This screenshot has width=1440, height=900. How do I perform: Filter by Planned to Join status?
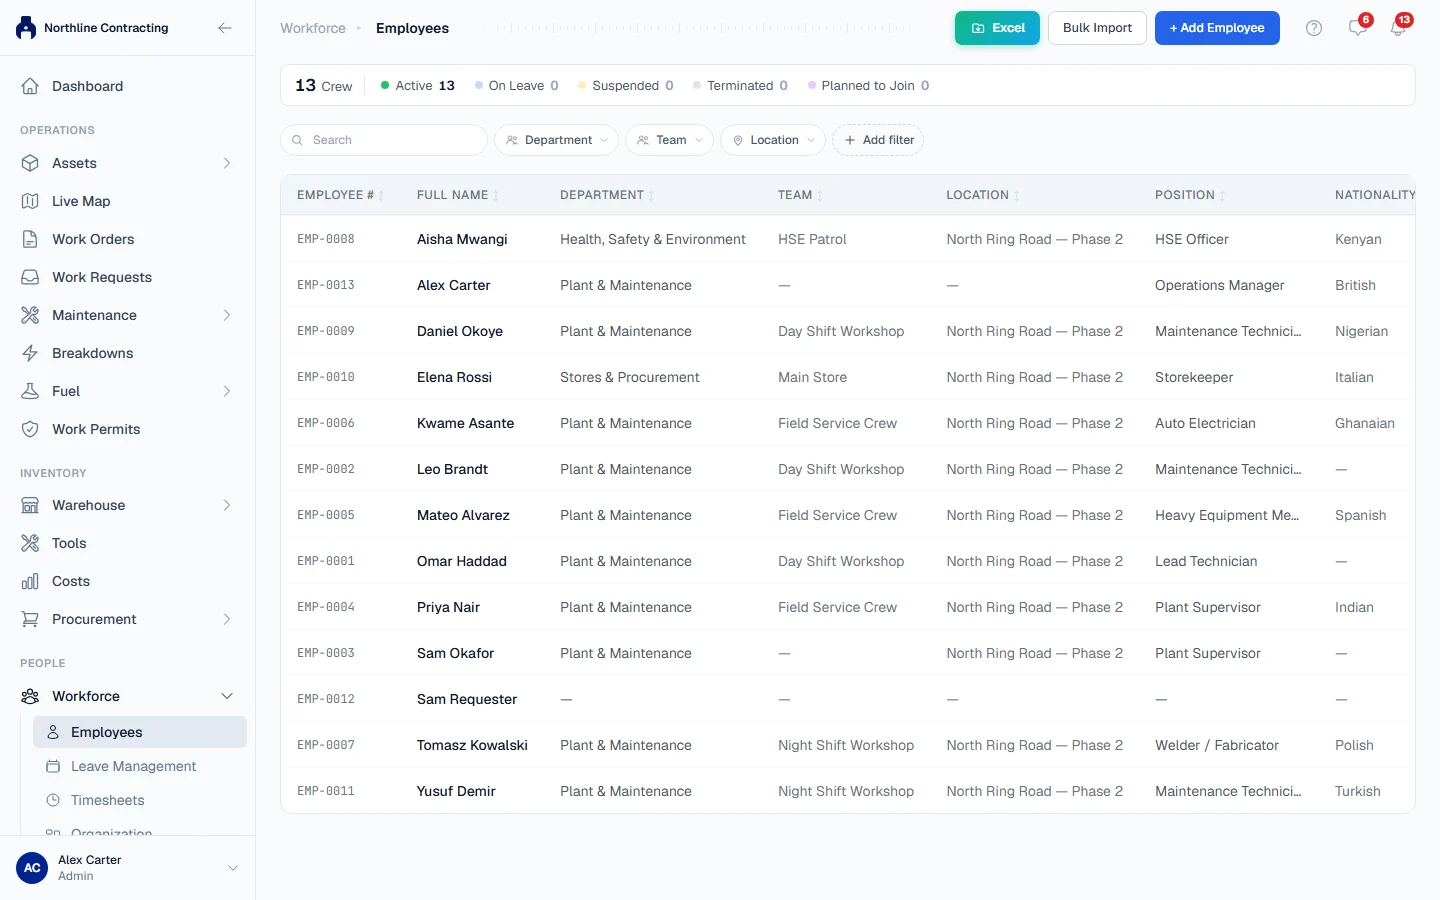point(868,85)
